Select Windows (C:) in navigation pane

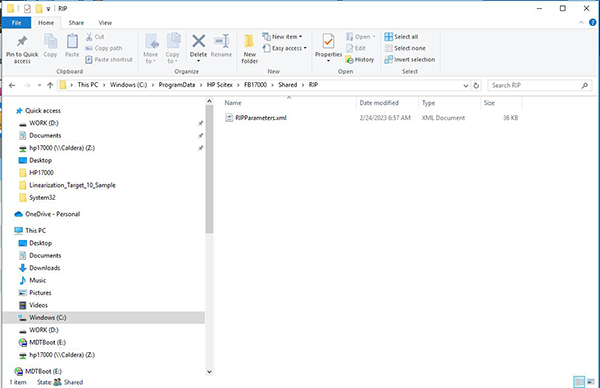[103, 318]
